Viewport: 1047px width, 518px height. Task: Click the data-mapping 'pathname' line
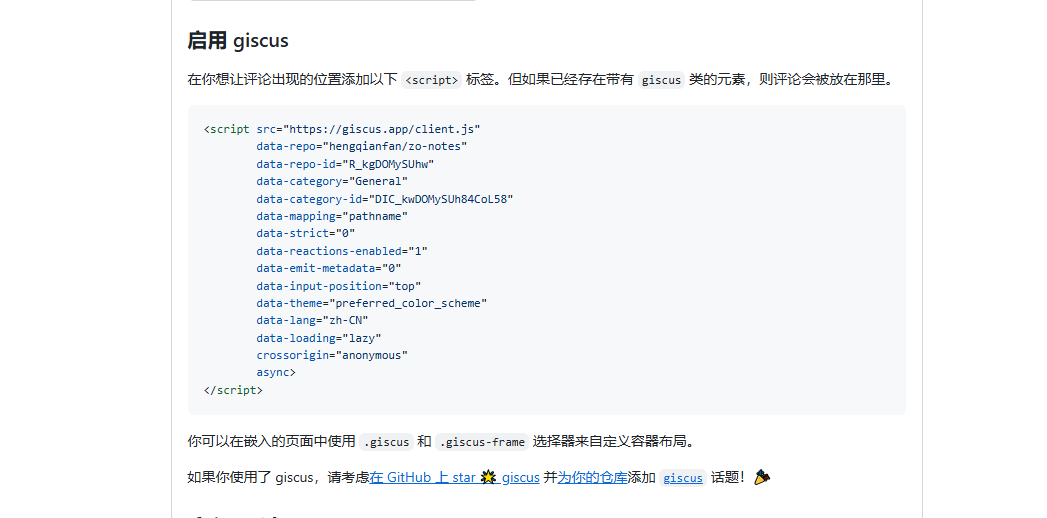click(332, 216)
